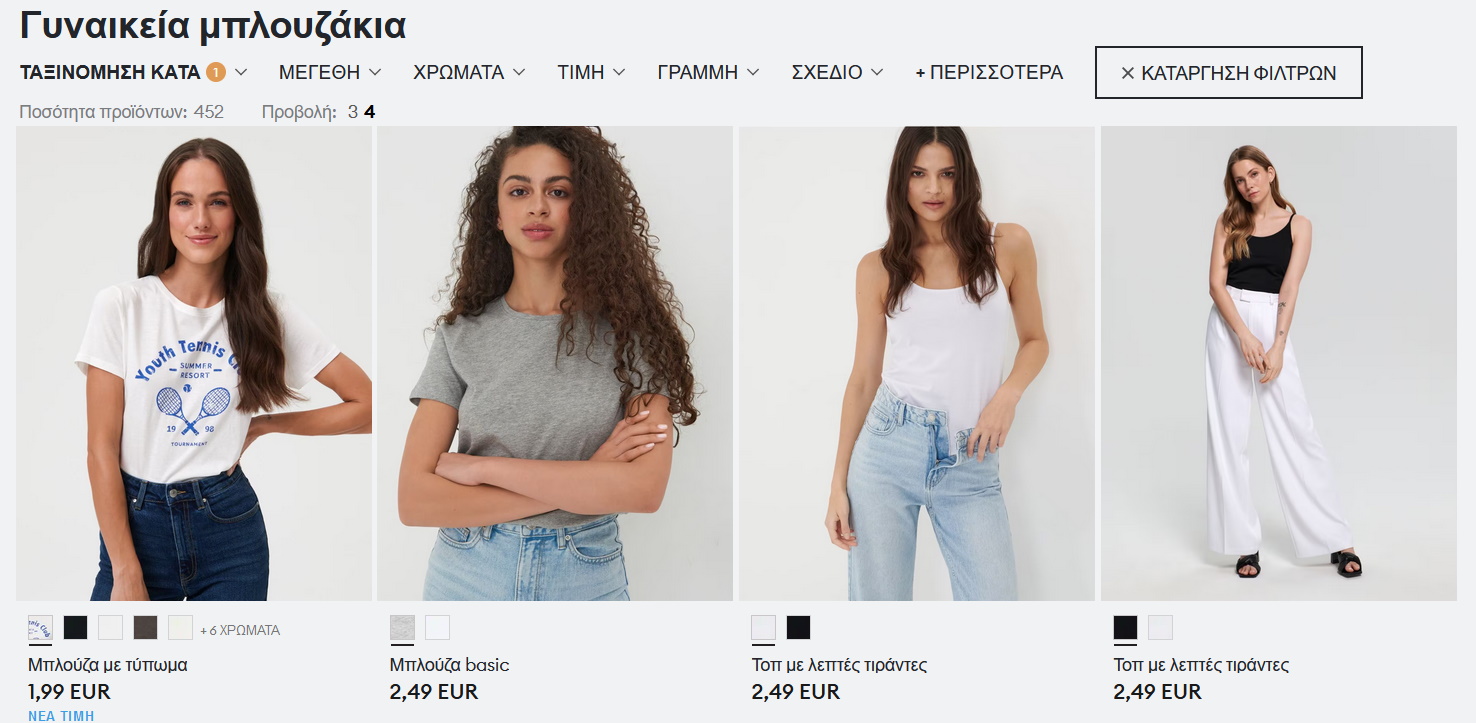Open the Youth Tennis Club t-shirt photo

pyautogui.click(x=194, y=363)
